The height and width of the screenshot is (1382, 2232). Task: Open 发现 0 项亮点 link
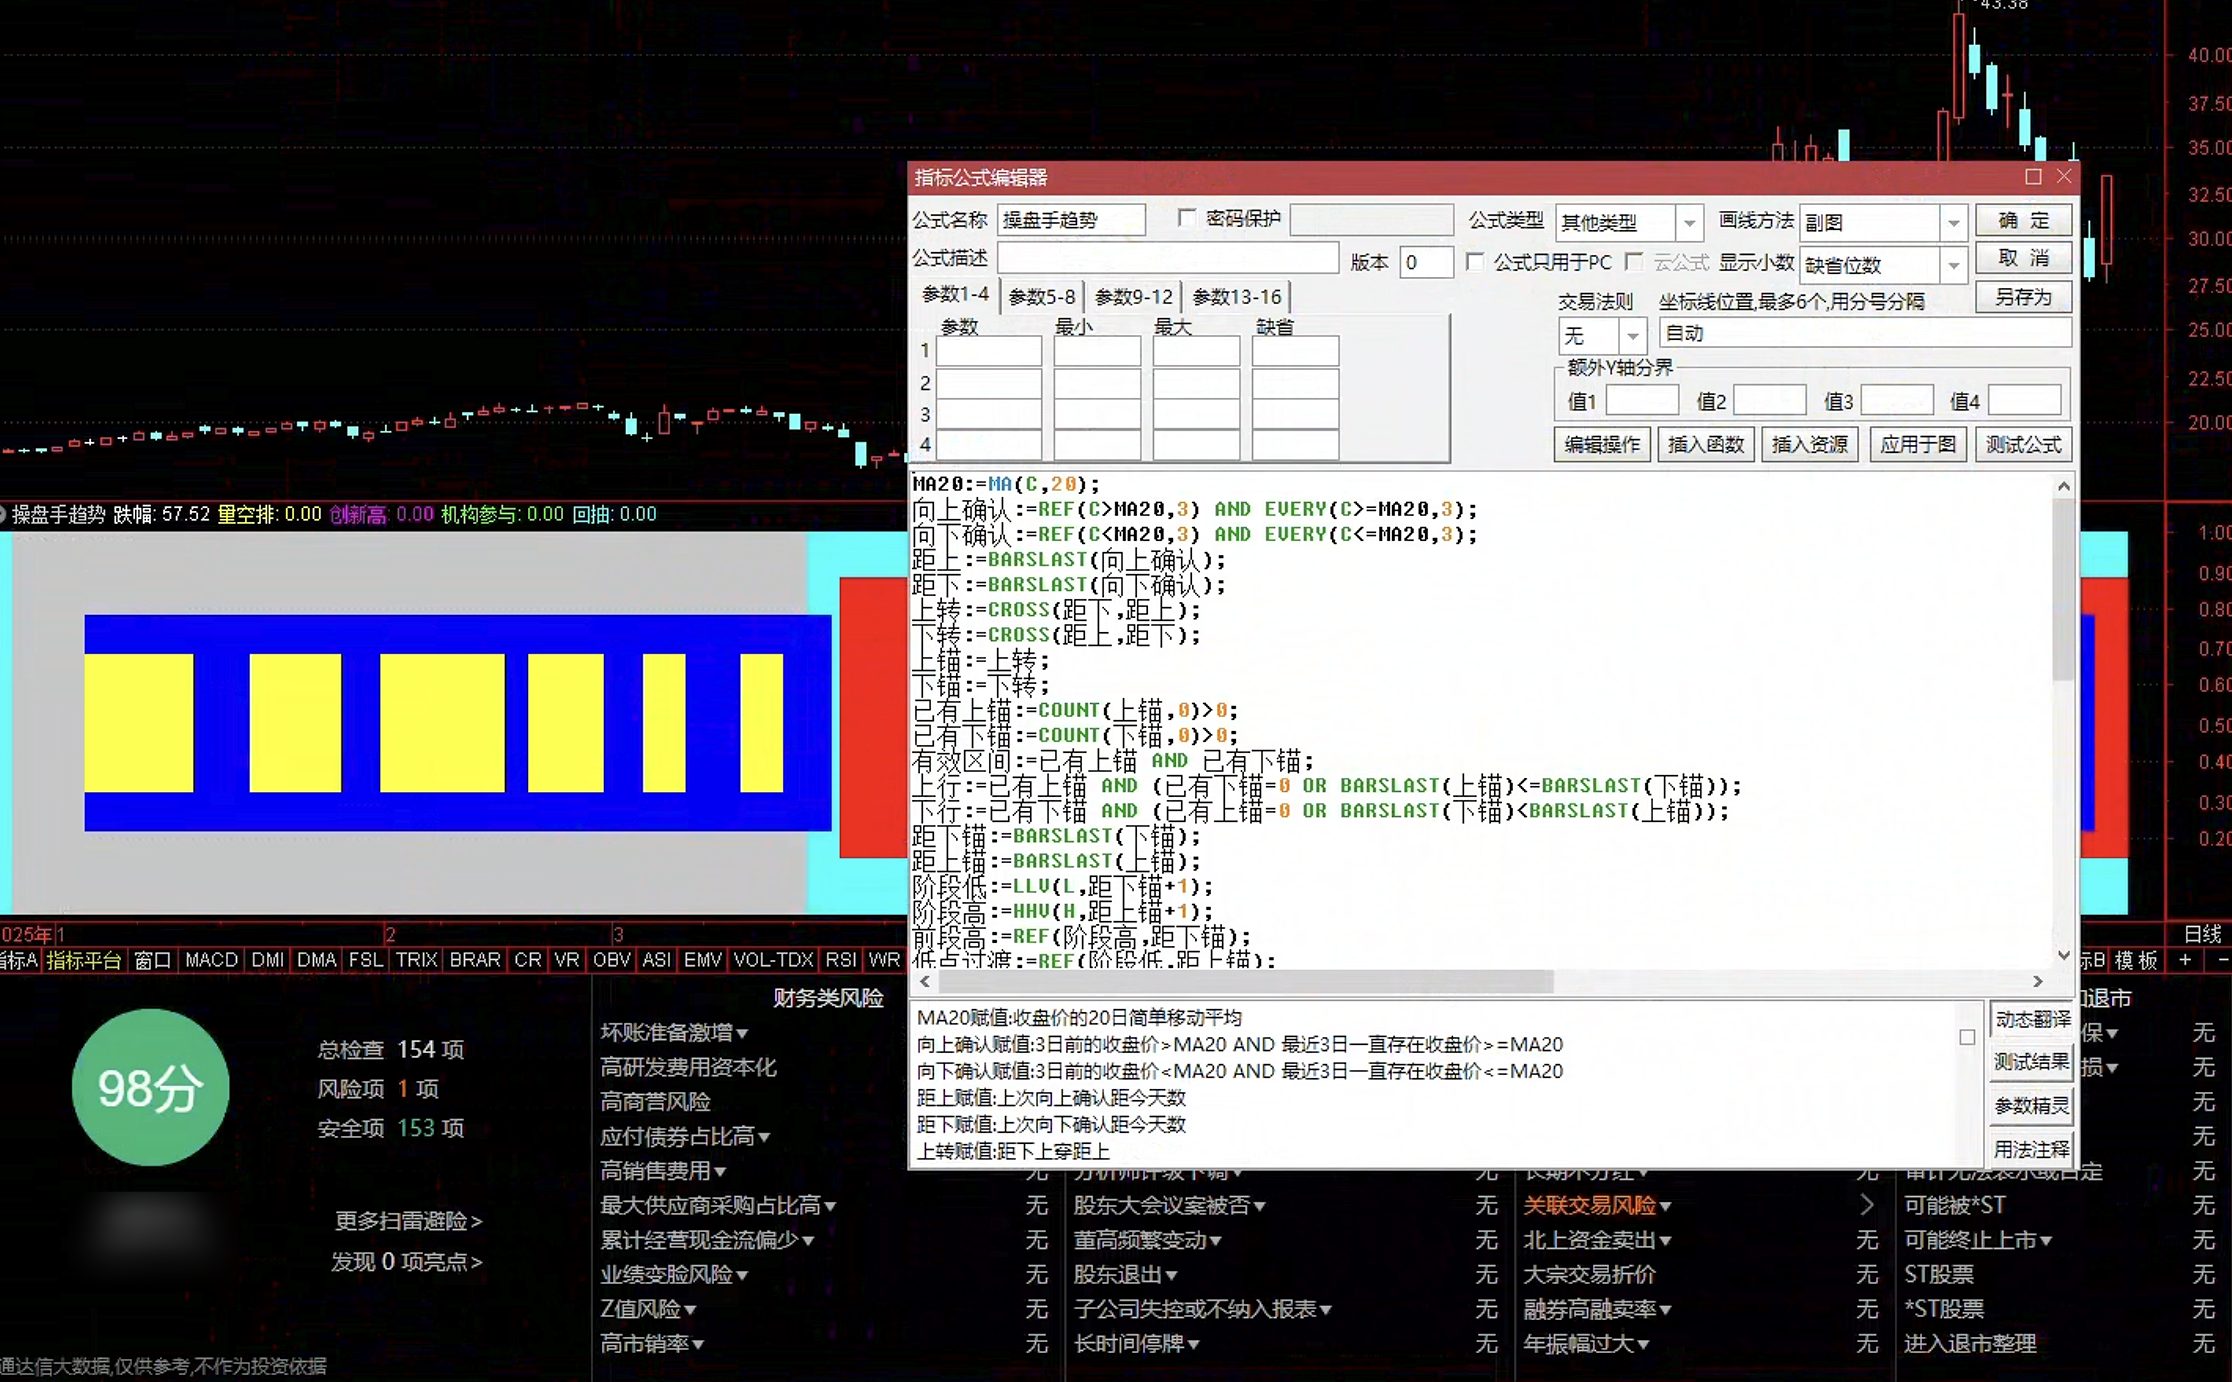pos(406,1262)
